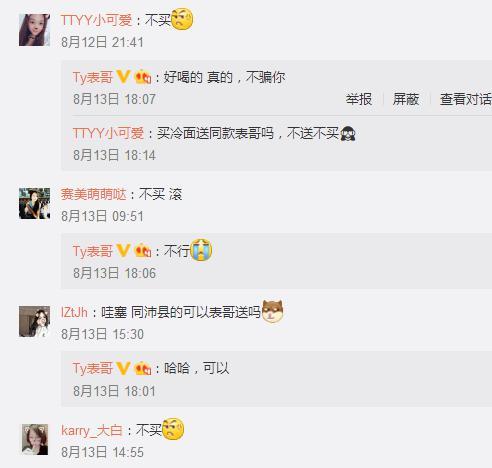Click the skeptical emoji in karry_大白's comment
Image resolution: width=492 pixels, height=468 pixels.
[173, 429]
